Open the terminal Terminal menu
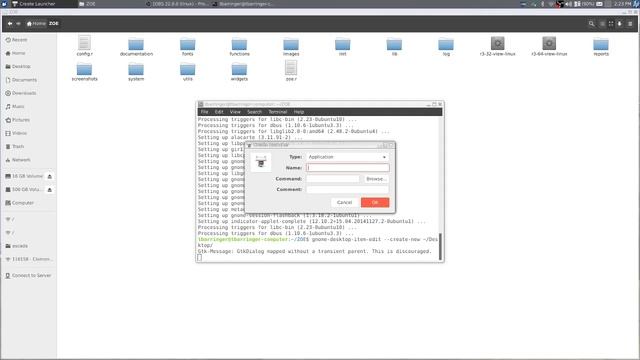This screenshot has width=640, height=360. click(x=278, y=112)
